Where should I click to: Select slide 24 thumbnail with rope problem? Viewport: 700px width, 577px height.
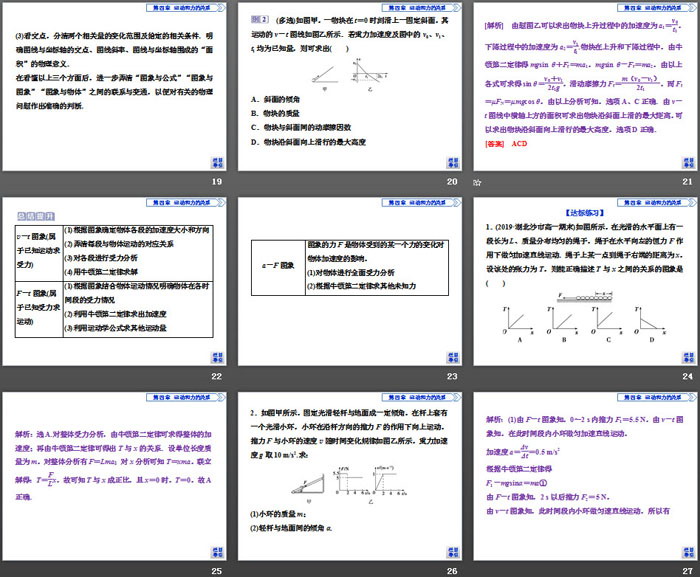[585, 282]
